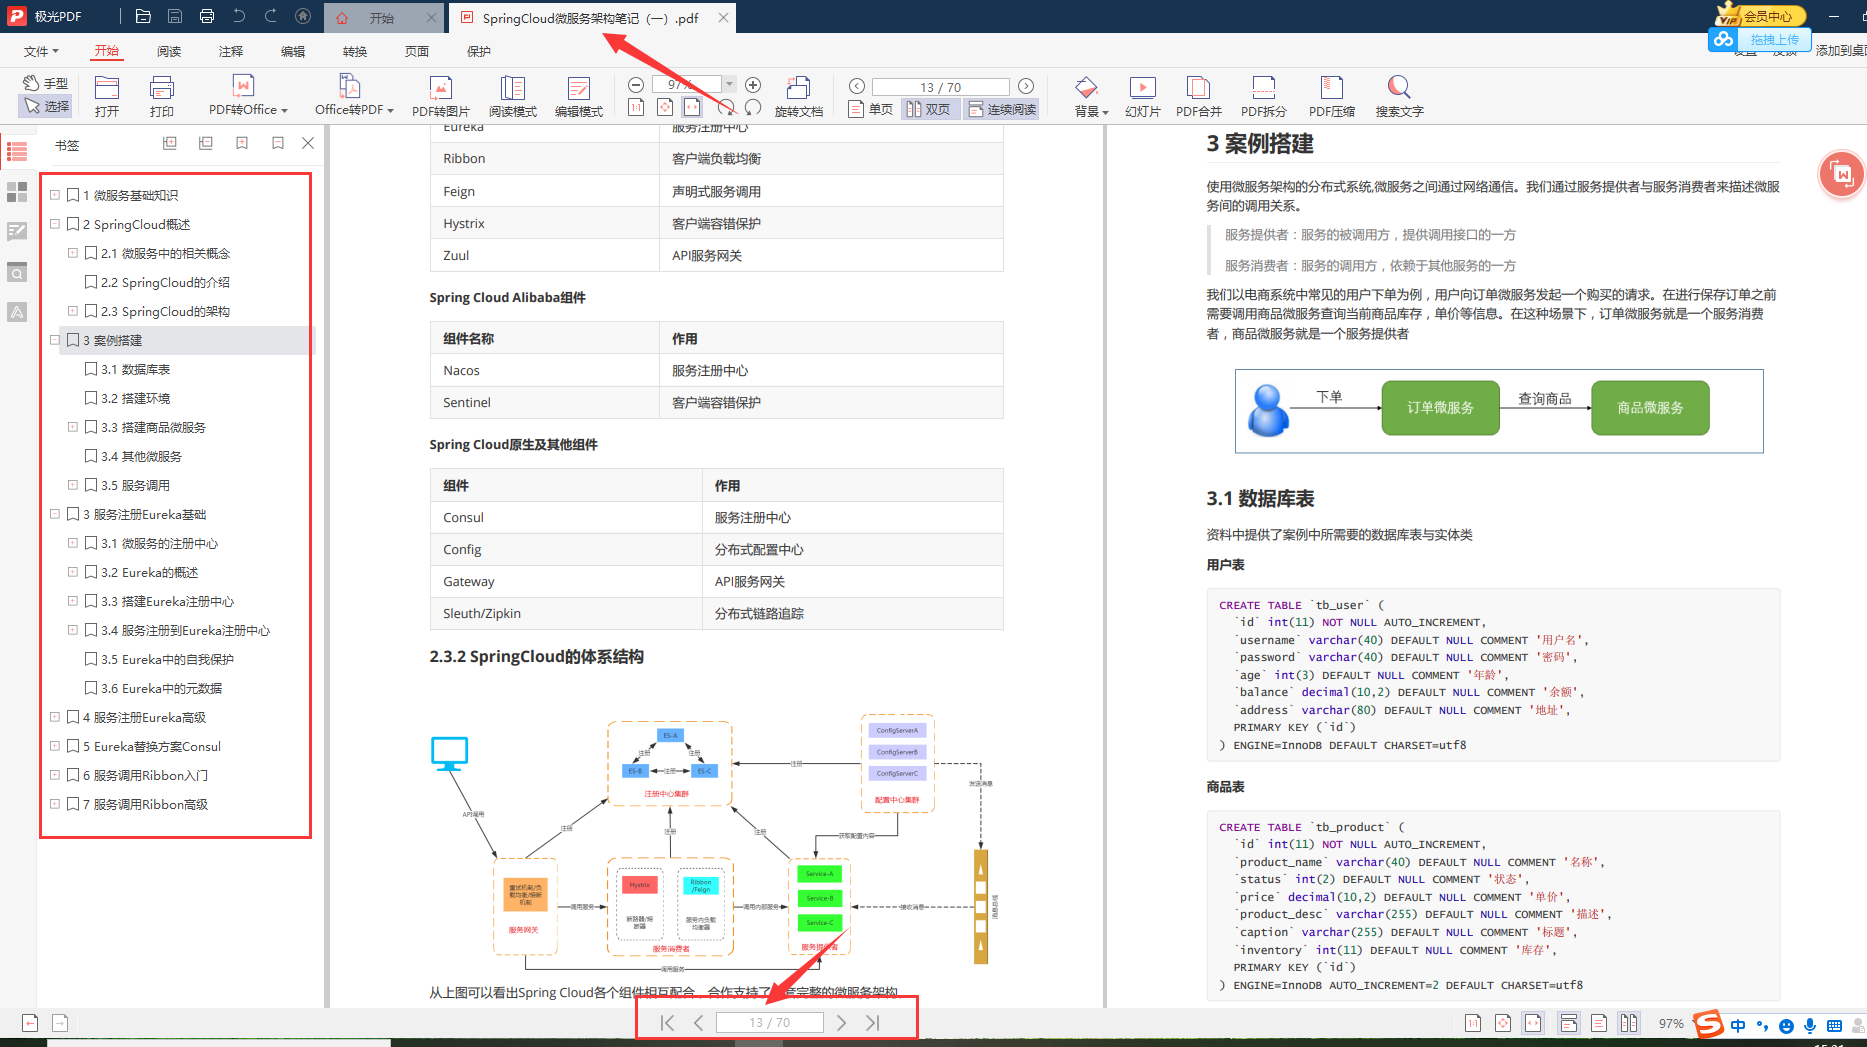Jump to last page in bottom bar
This screenshot has width=1867, height=1047.
(872, 1022)
